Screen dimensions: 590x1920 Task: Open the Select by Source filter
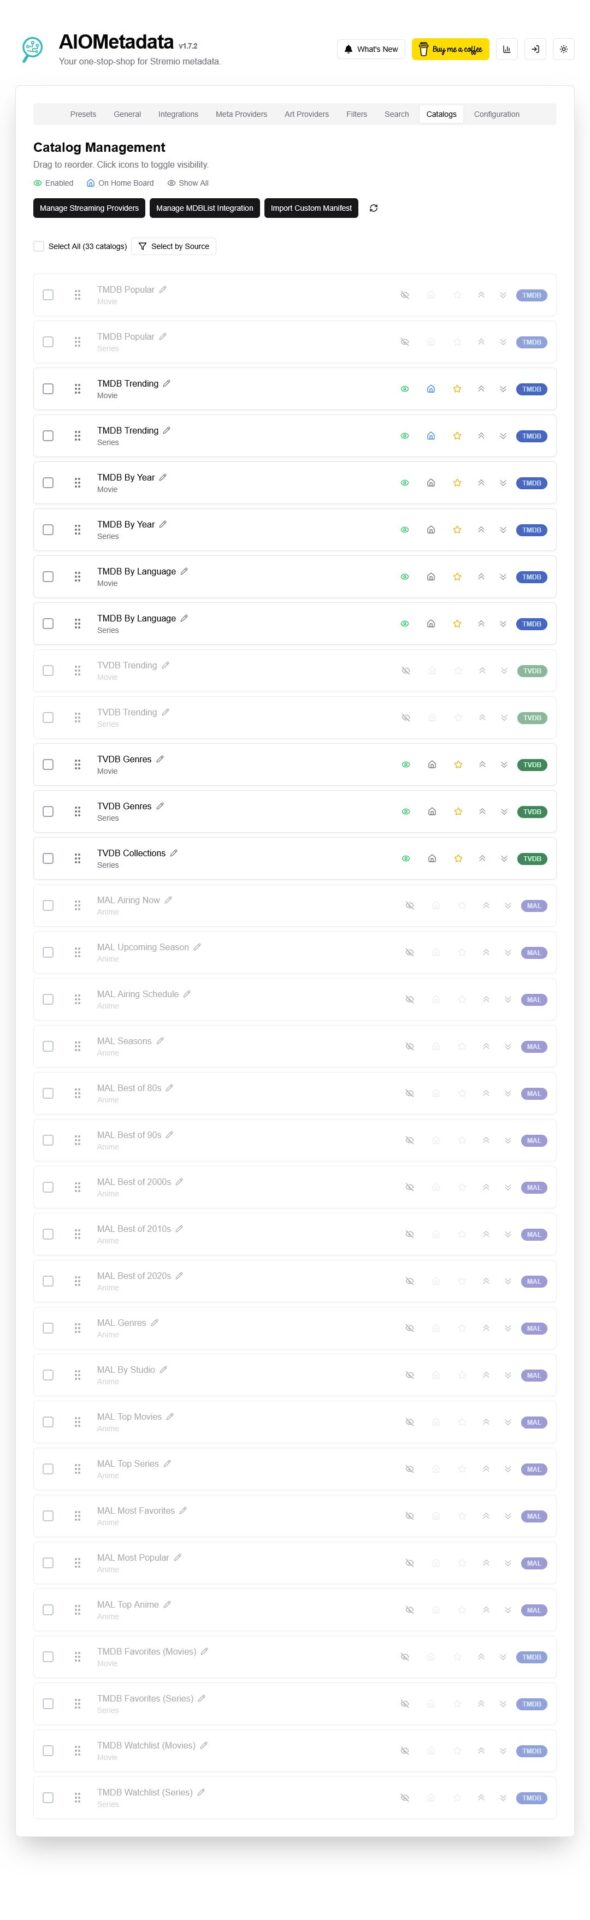pyautogui.click(x=174, y=246)
